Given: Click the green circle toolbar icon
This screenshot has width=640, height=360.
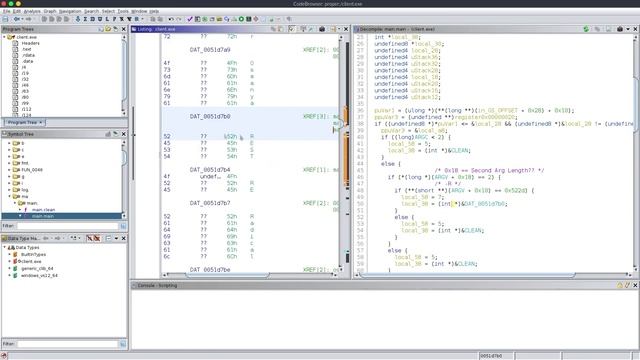Looking at the screenshot, I should point(241,19).
